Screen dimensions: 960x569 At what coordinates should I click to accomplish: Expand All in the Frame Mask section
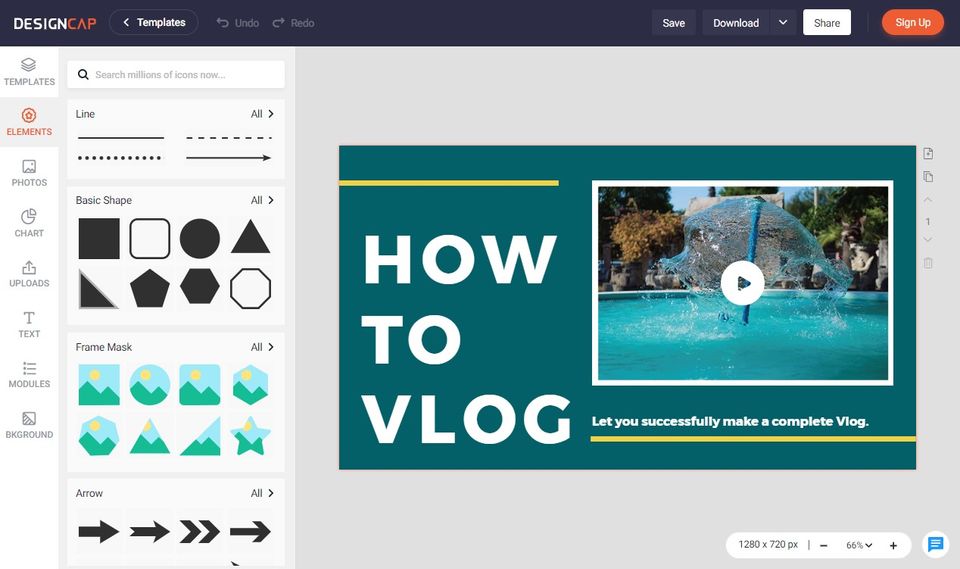[262, 347]
